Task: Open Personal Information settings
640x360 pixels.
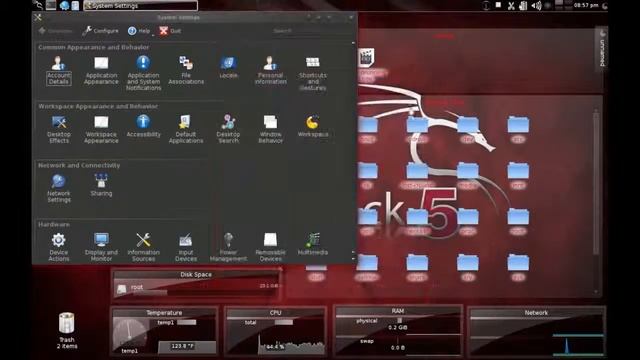Action: pyautogui.click(x=270, y=70)
